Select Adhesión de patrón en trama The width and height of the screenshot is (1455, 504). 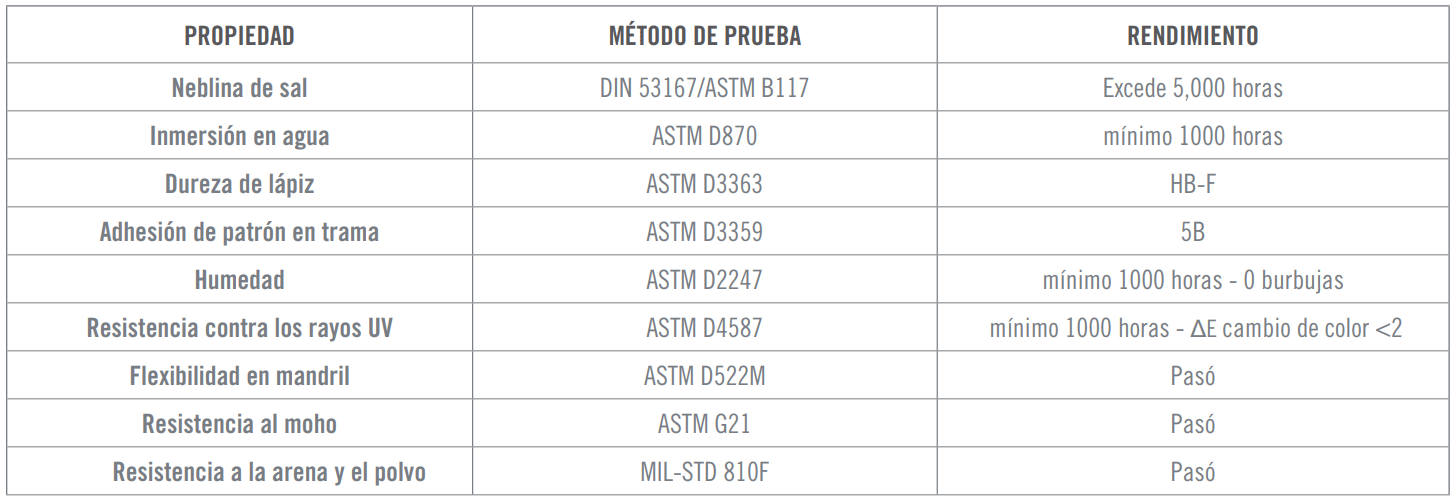point(239,232)
